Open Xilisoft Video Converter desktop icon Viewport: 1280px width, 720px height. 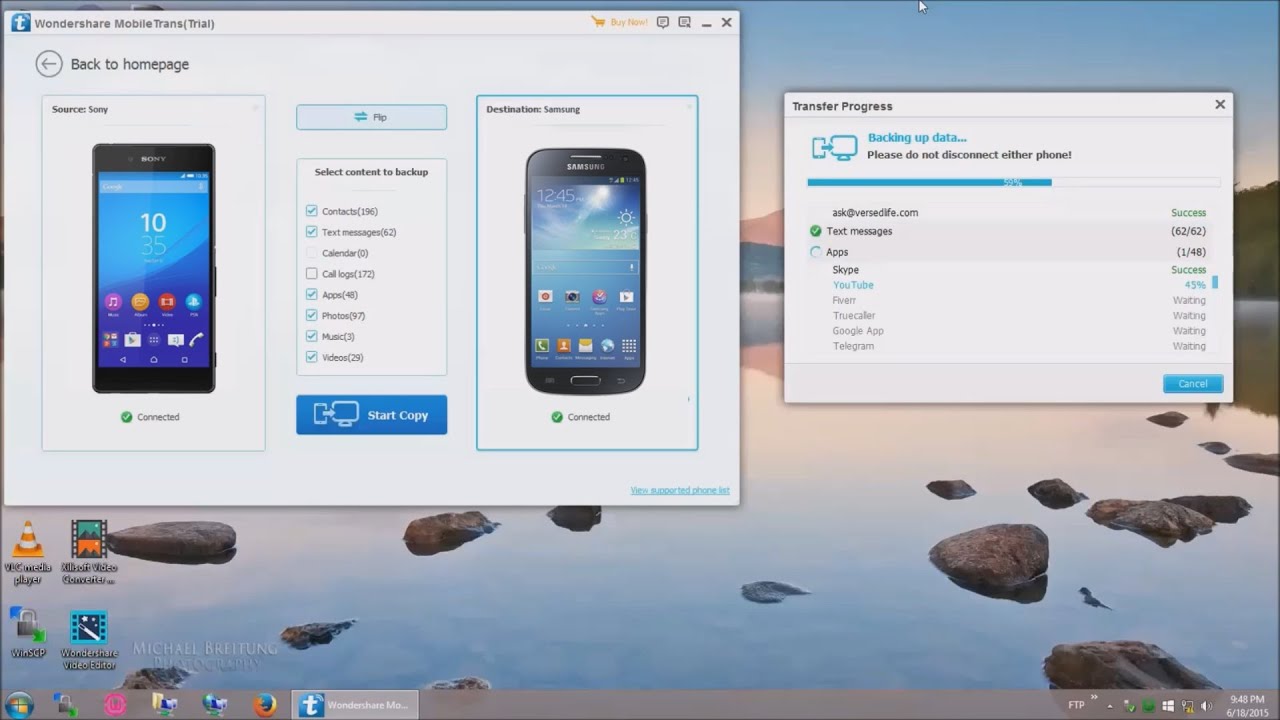tap(88, 552)
